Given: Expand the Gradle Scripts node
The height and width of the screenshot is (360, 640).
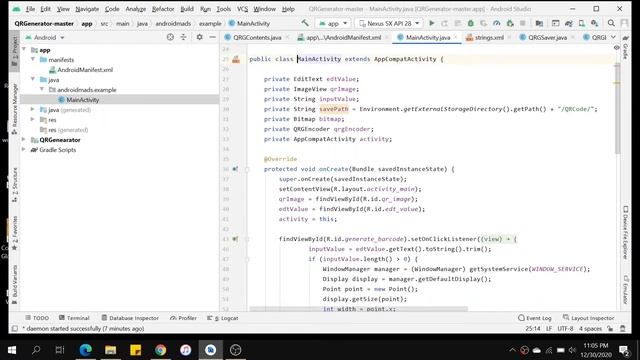Looking at the screenshot, I should pos(24,149).
